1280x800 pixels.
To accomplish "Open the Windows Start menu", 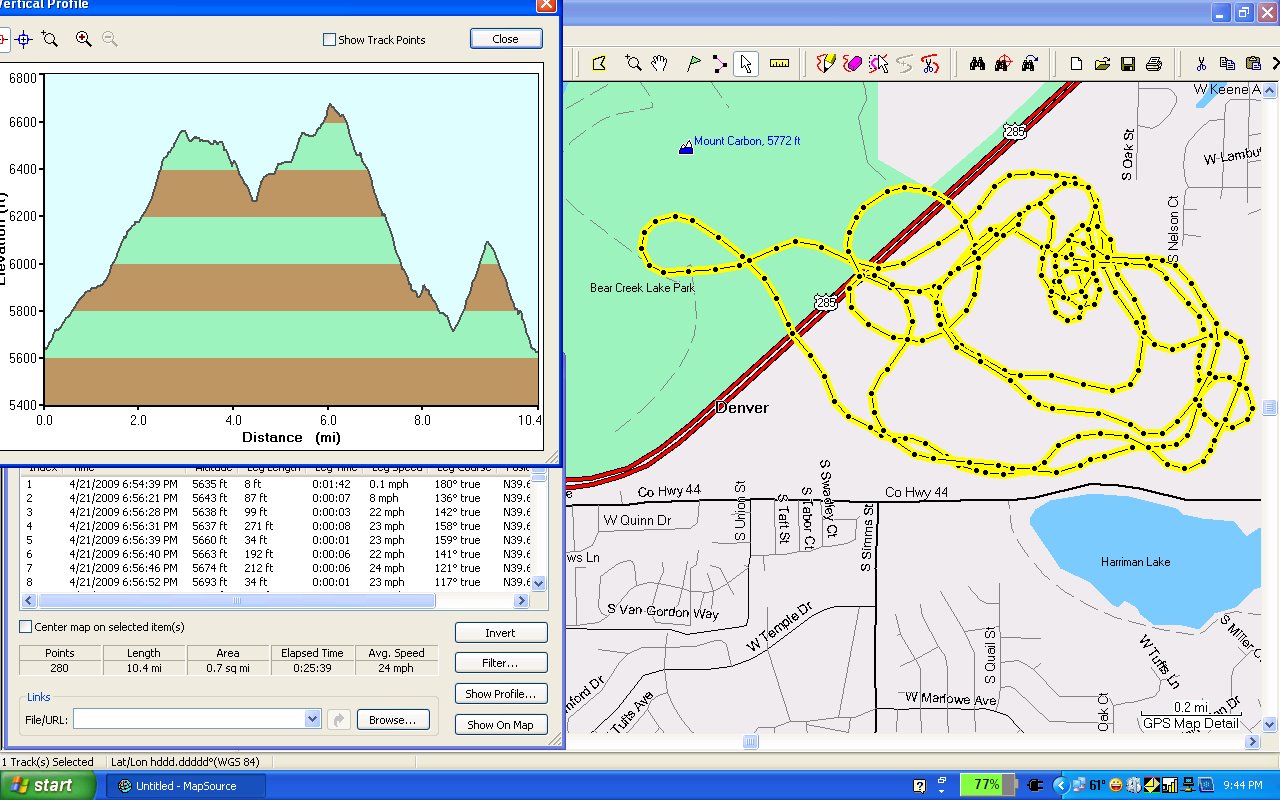I will (48, 785).
